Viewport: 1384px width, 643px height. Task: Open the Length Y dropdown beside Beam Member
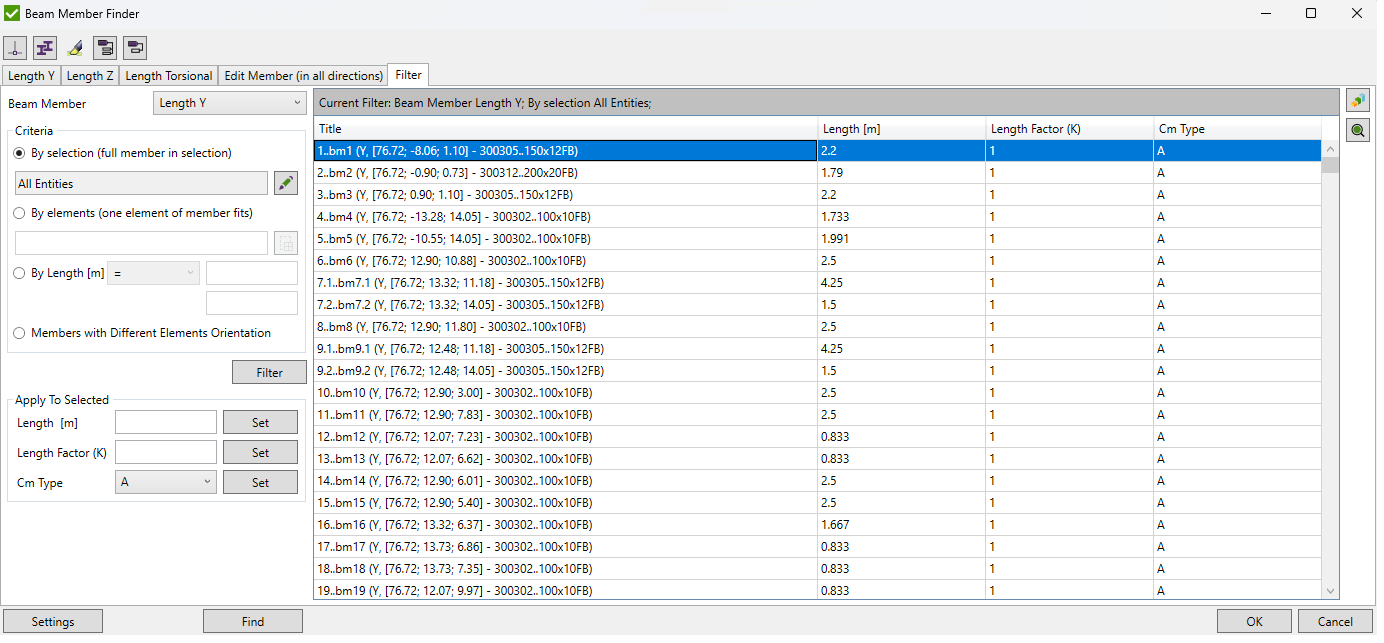point(229,103)
